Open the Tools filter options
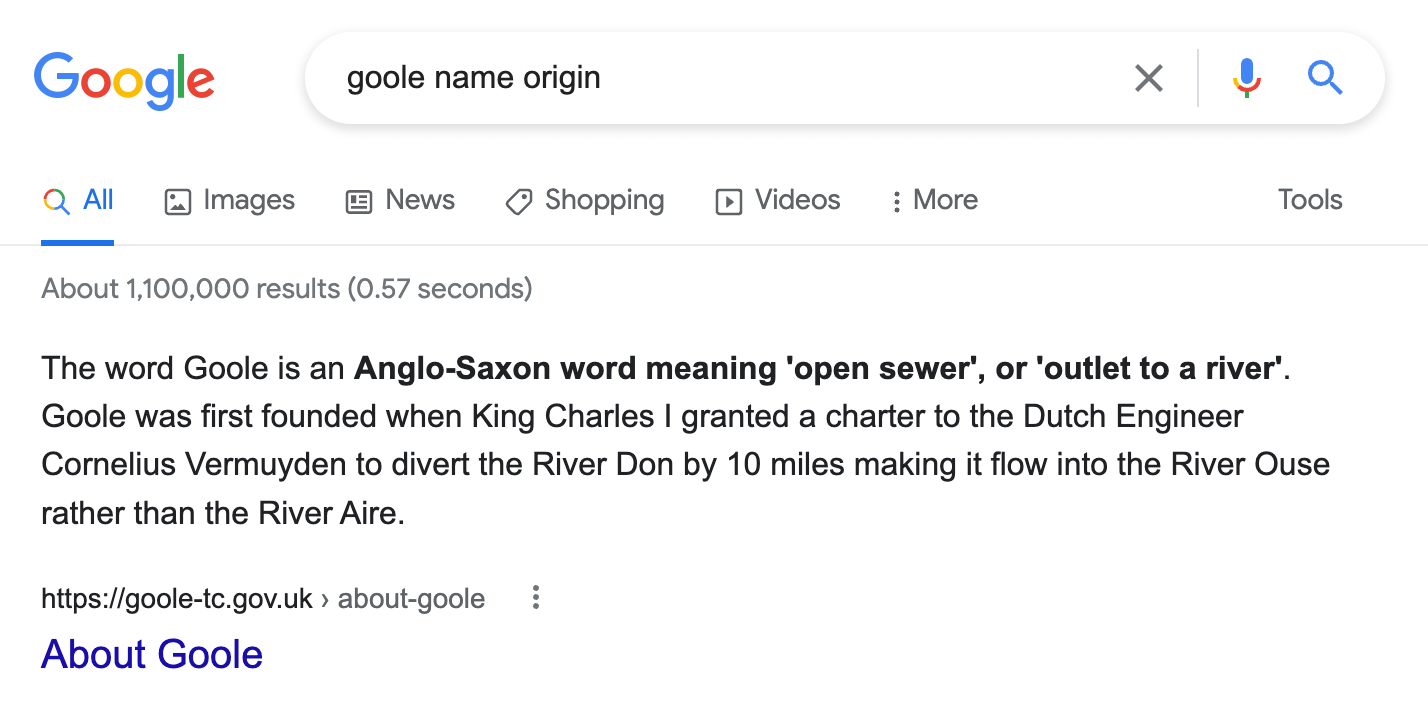1428x708 pixels. tap(1309, 200)
